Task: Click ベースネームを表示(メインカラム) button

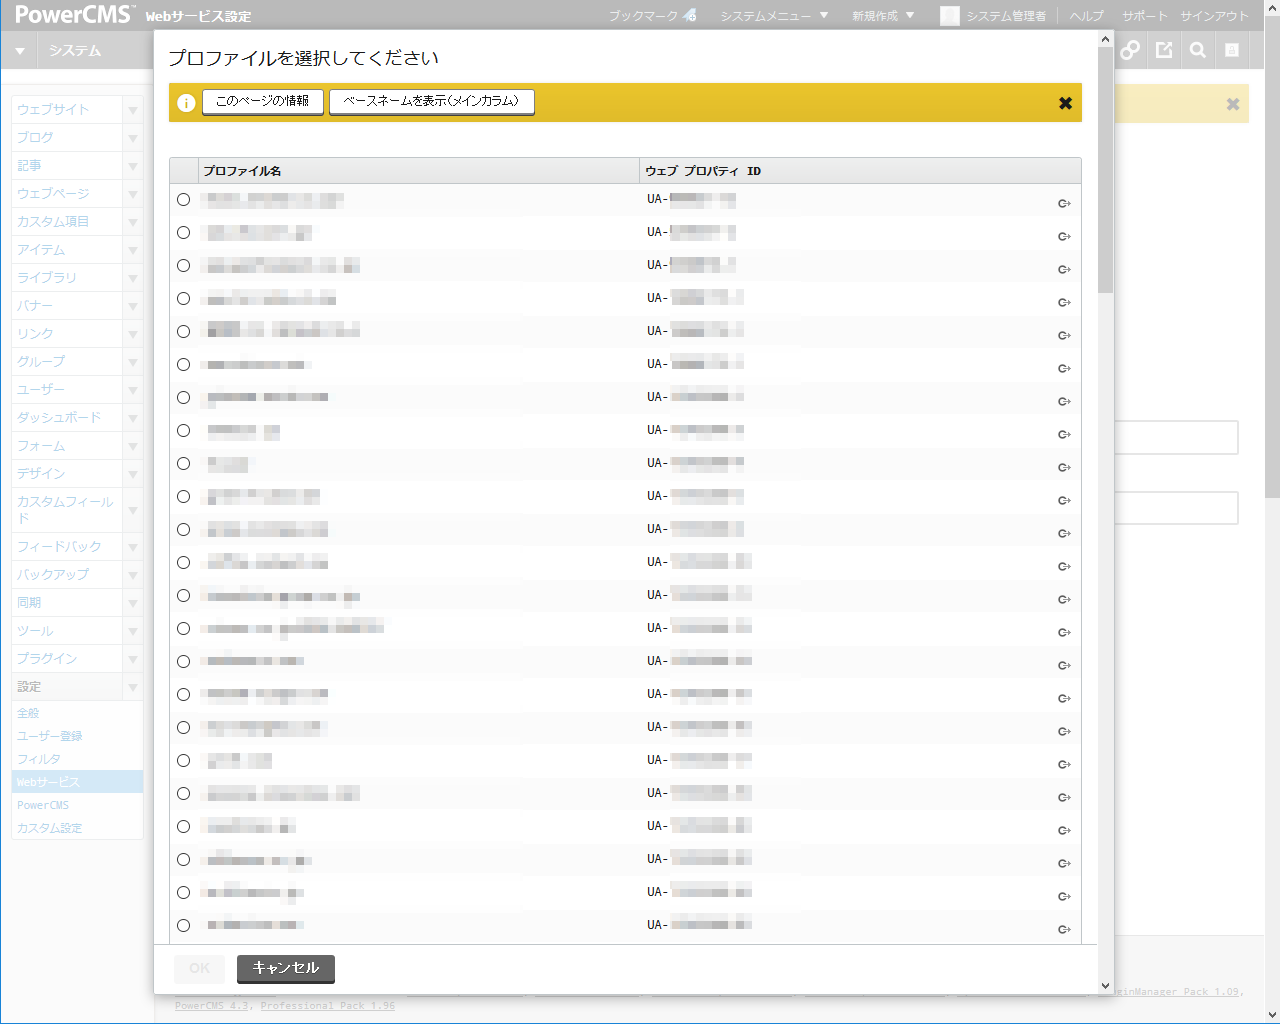Action: point(432,101)
